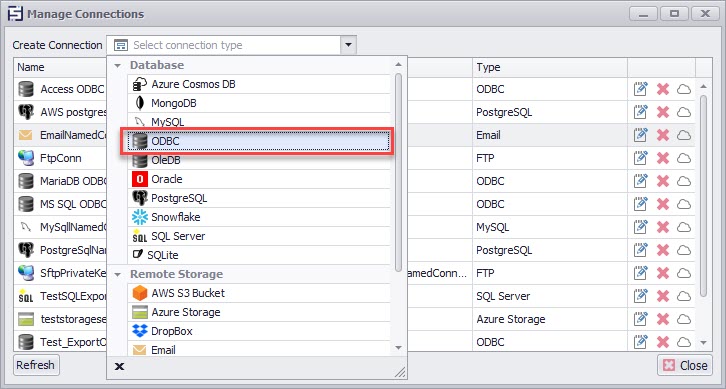
Task: Delete the FtpConn connection
Action: 663,158
